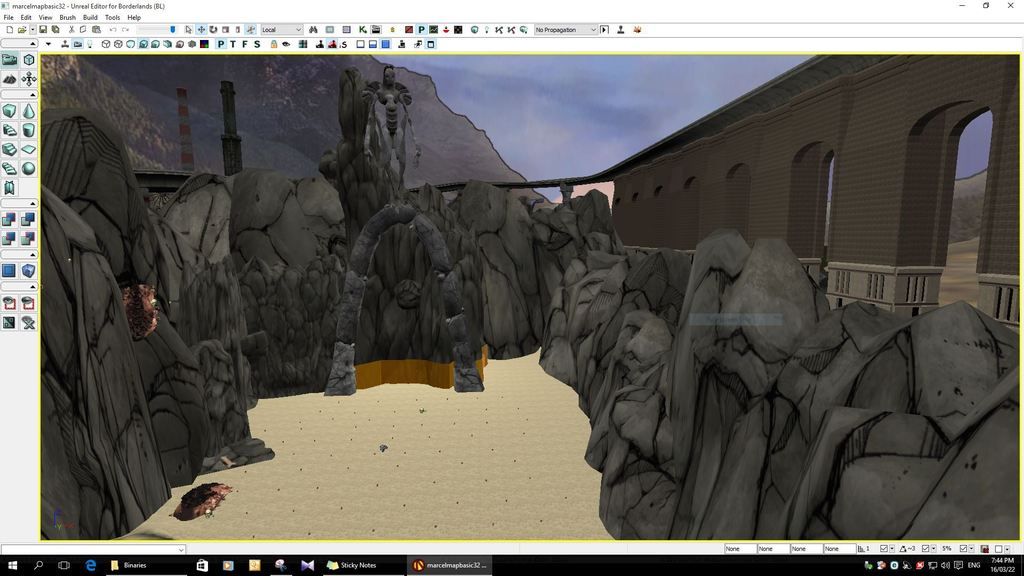Open viewport options dropdown arrow
Screen dimensions: 1024x576
48,44
